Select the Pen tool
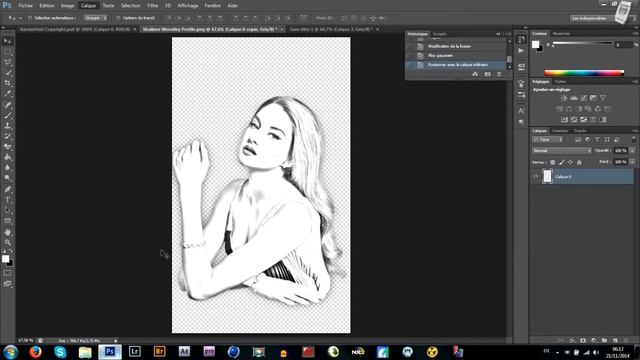 pyautogui.click(x=7, y=189)
